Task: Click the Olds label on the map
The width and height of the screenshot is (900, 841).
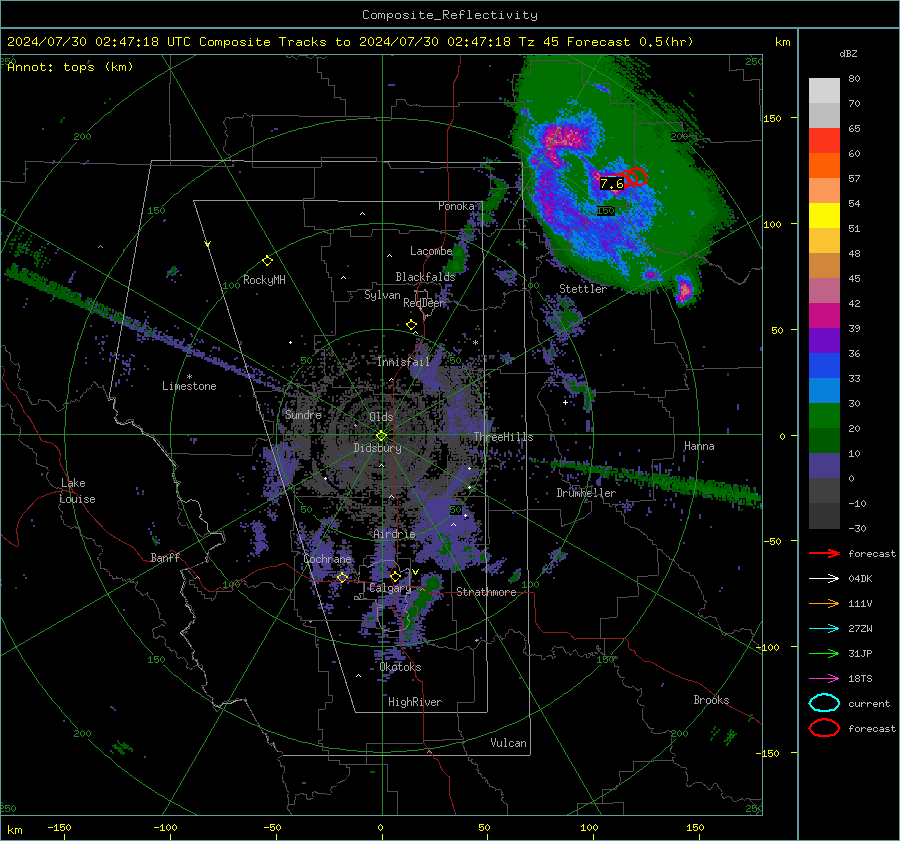Action: click(x=381, y=417)
